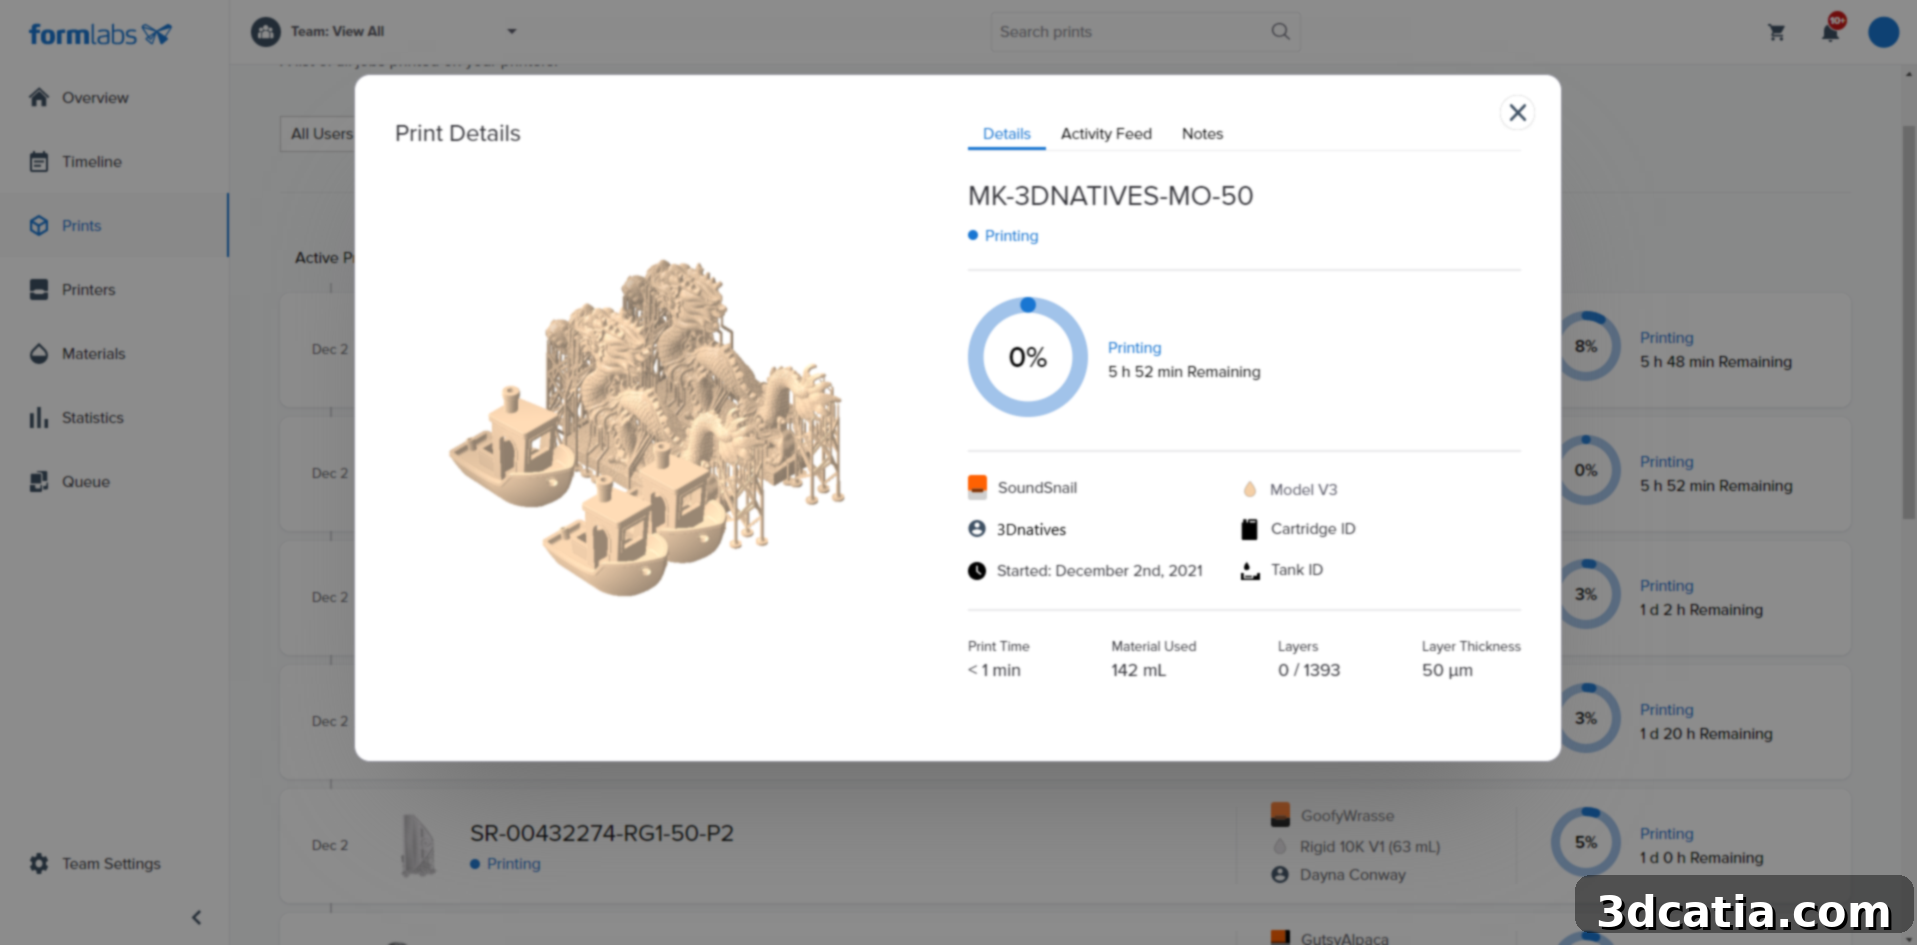
Task: Click the SoundSnail printer icon
Action: click(977, 487)
